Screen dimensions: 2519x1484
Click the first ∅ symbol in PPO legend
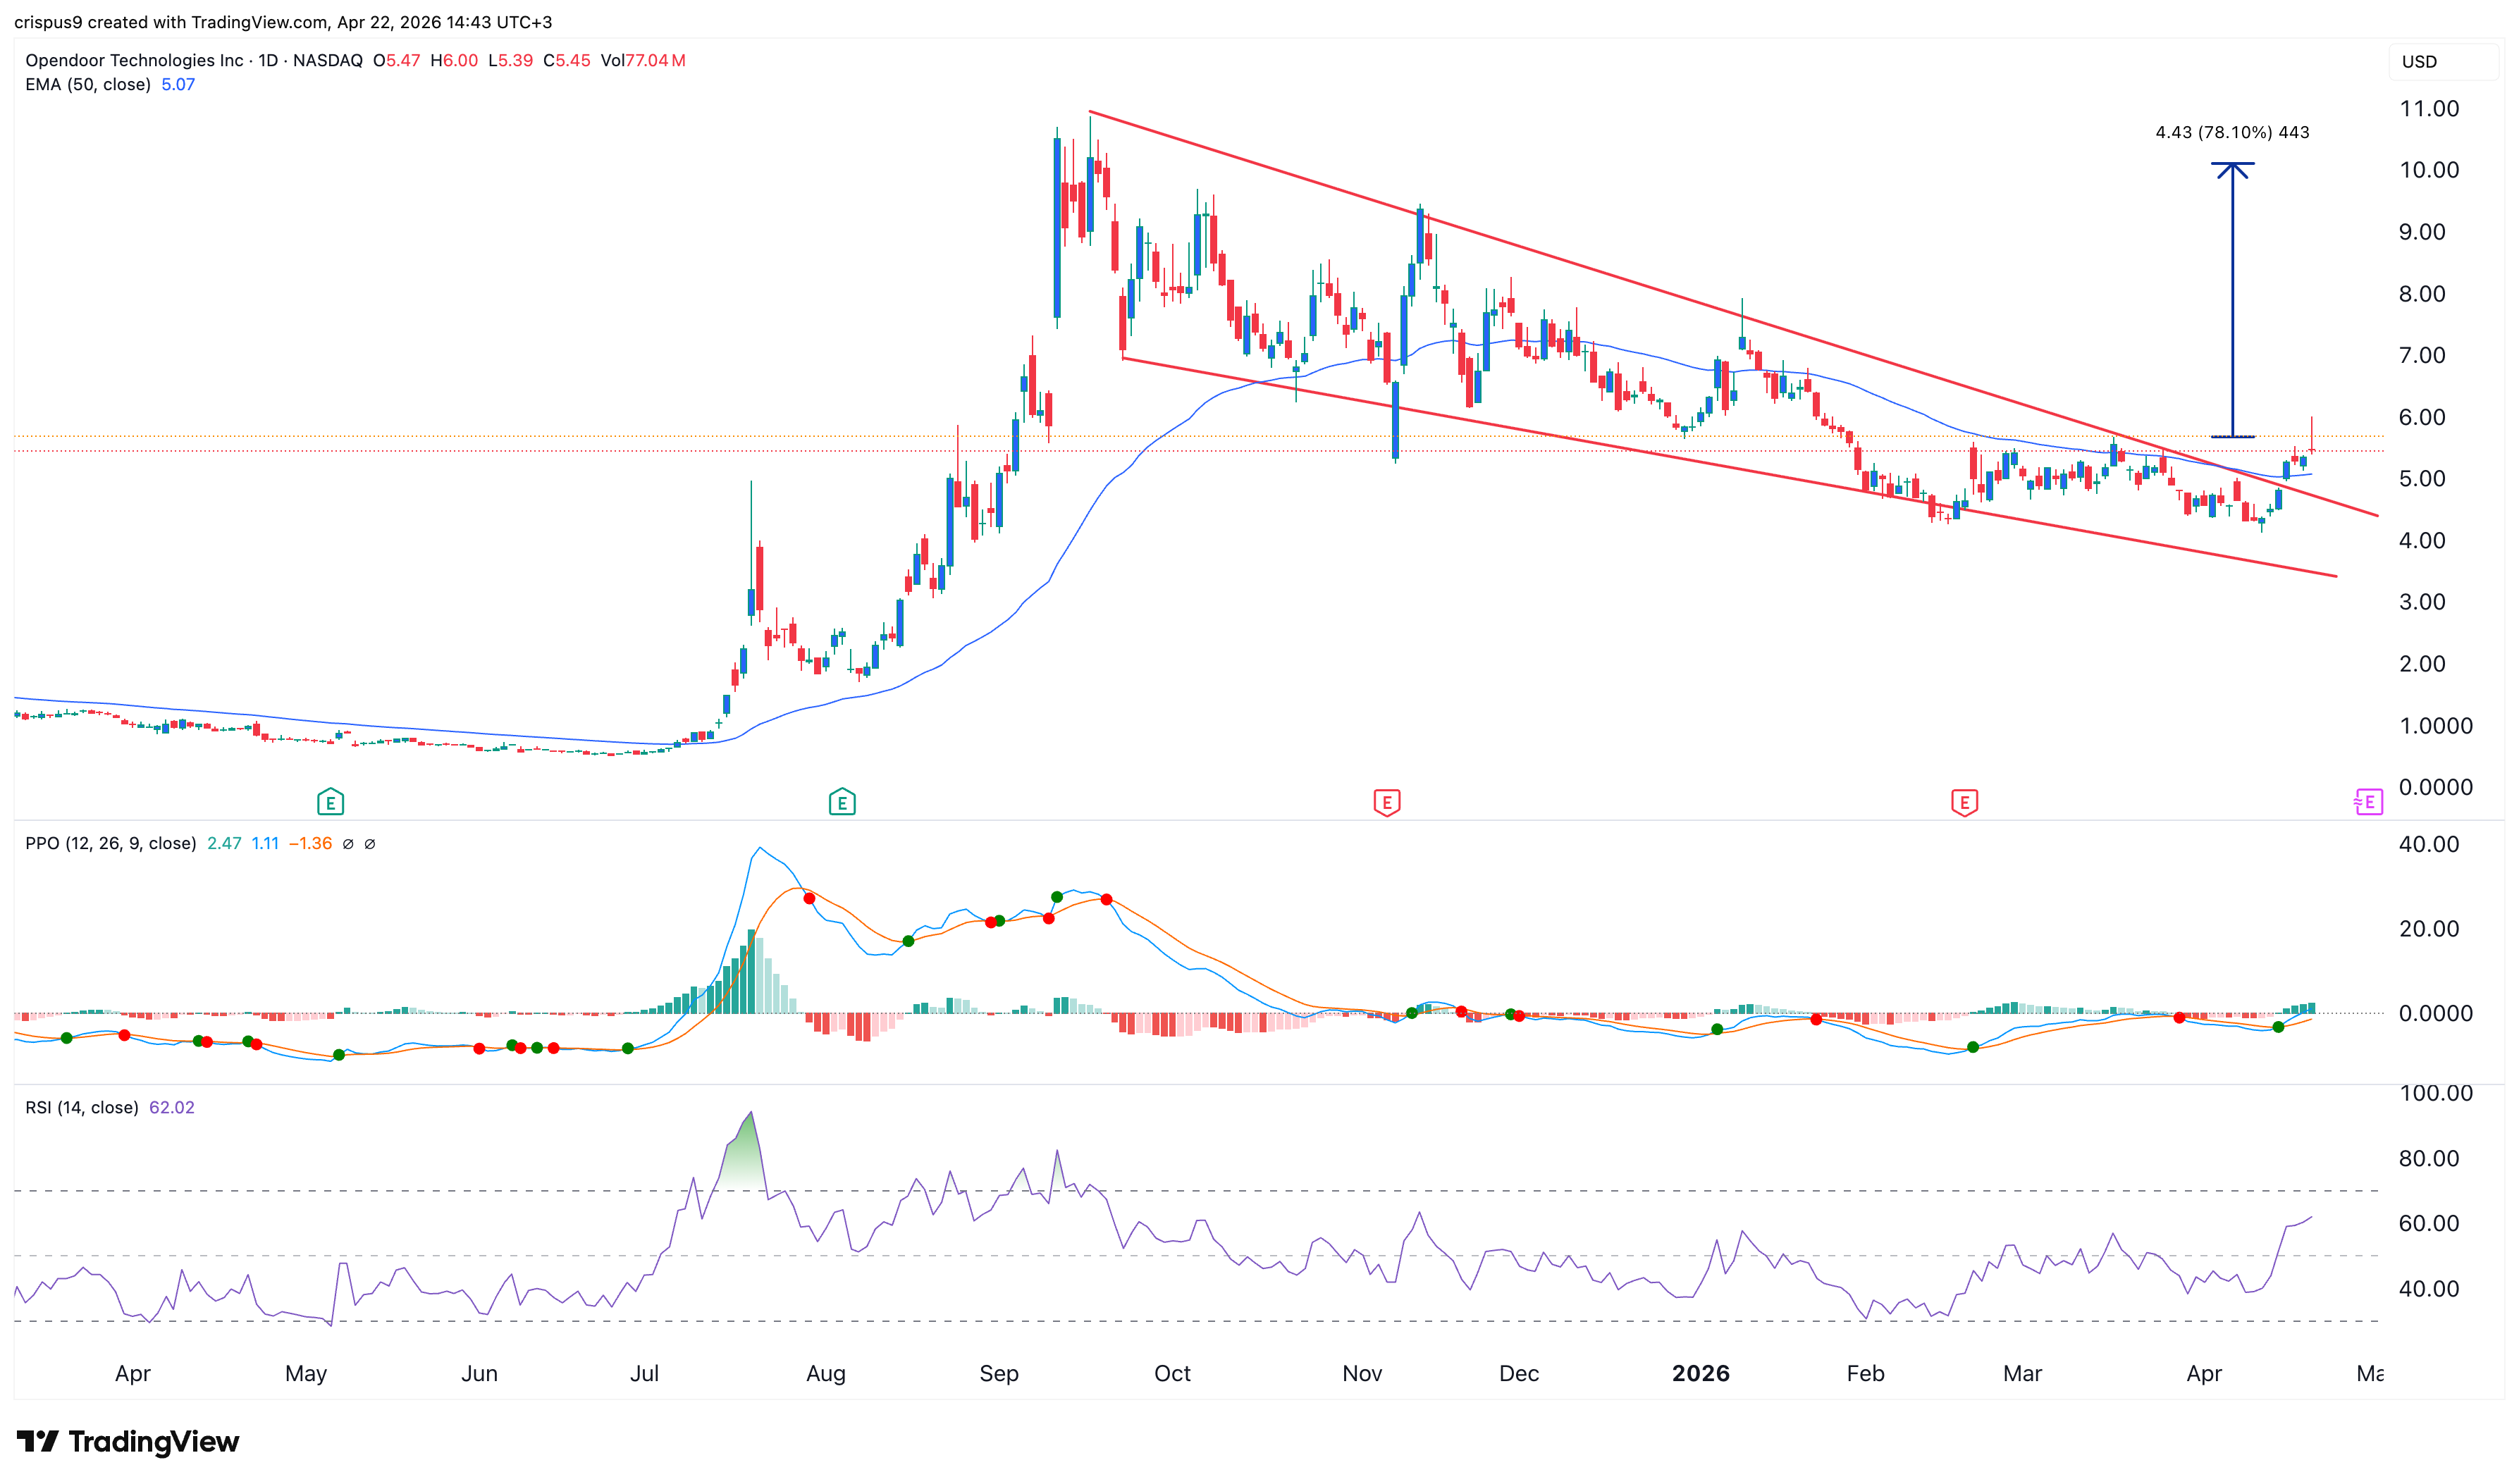(x=348, y=844)
